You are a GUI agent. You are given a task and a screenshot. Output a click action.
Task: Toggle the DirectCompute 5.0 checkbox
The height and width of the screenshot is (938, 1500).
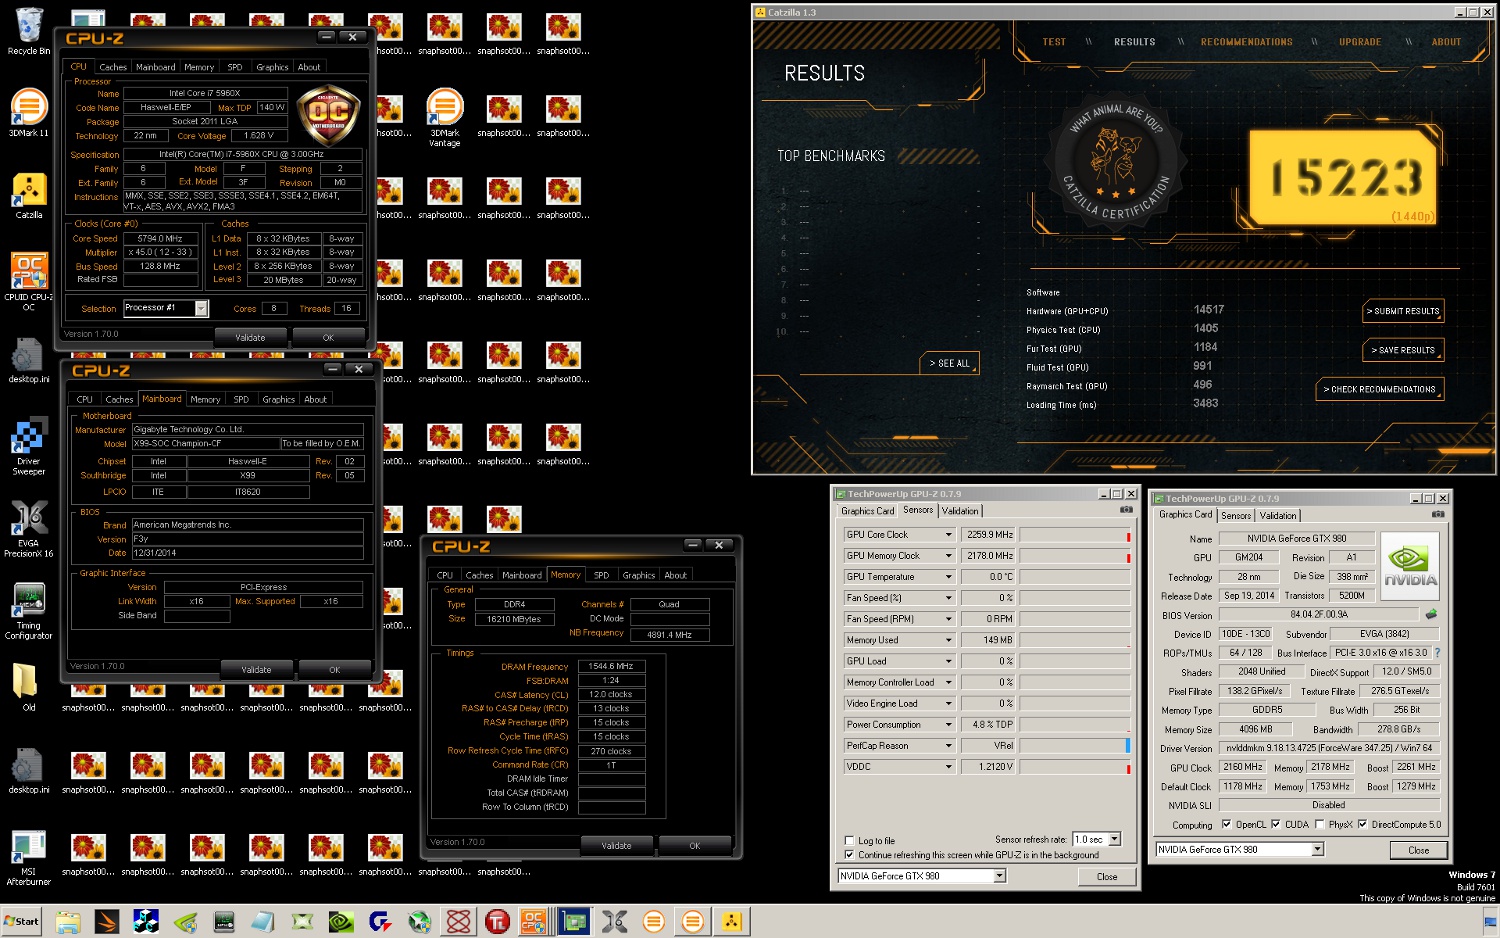point(1362,825)
